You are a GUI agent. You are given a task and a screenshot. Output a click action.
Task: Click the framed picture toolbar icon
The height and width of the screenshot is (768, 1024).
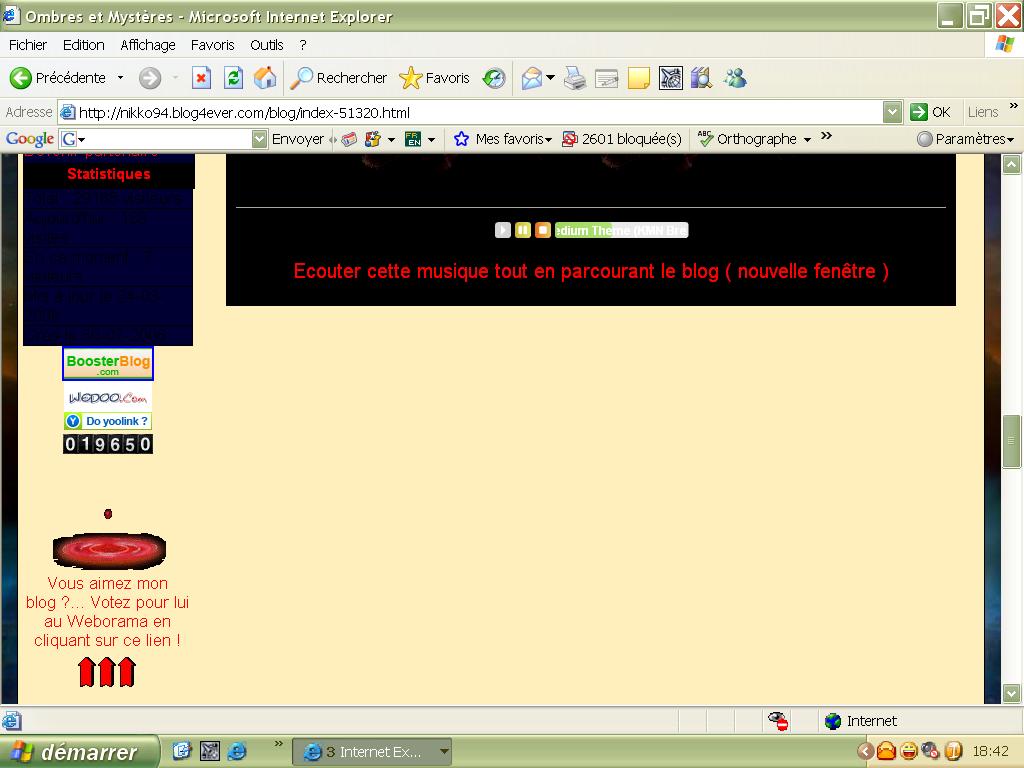671,78
